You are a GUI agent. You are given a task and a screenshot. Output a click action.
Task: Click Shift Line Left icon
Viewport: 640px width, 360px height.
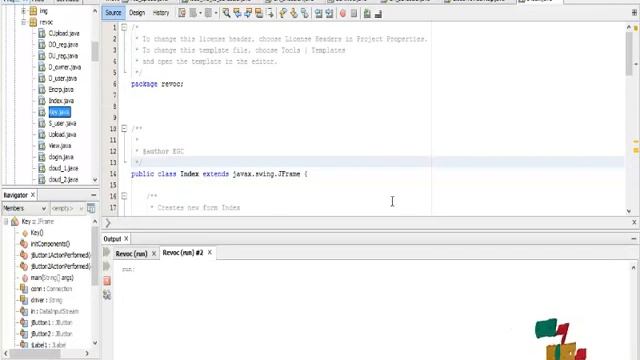coord(318,13)
